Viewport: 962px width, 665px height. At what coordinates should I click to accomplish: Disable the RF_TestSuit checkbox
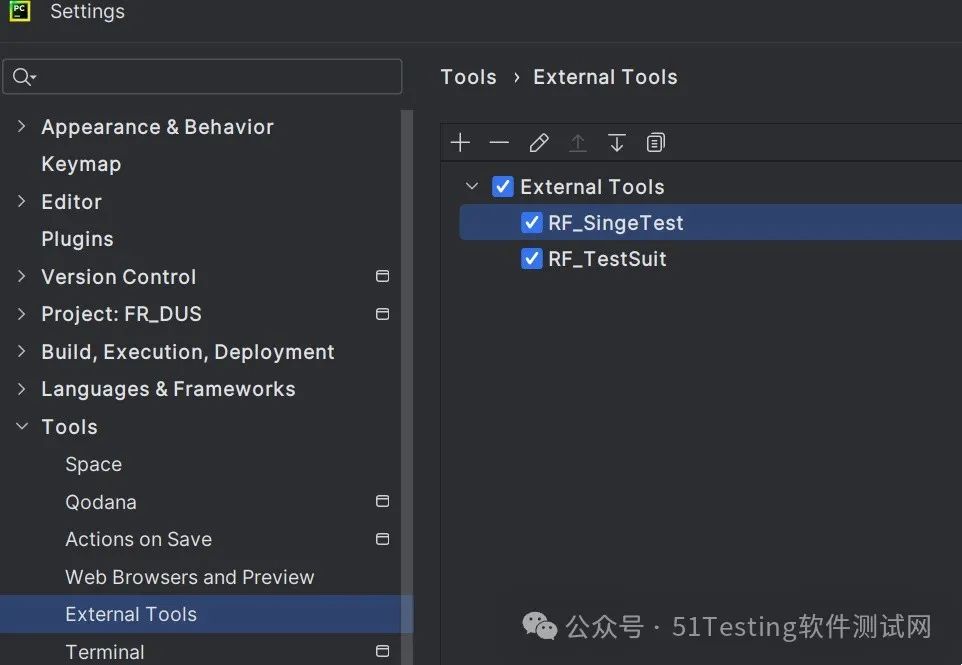[532, 259]
